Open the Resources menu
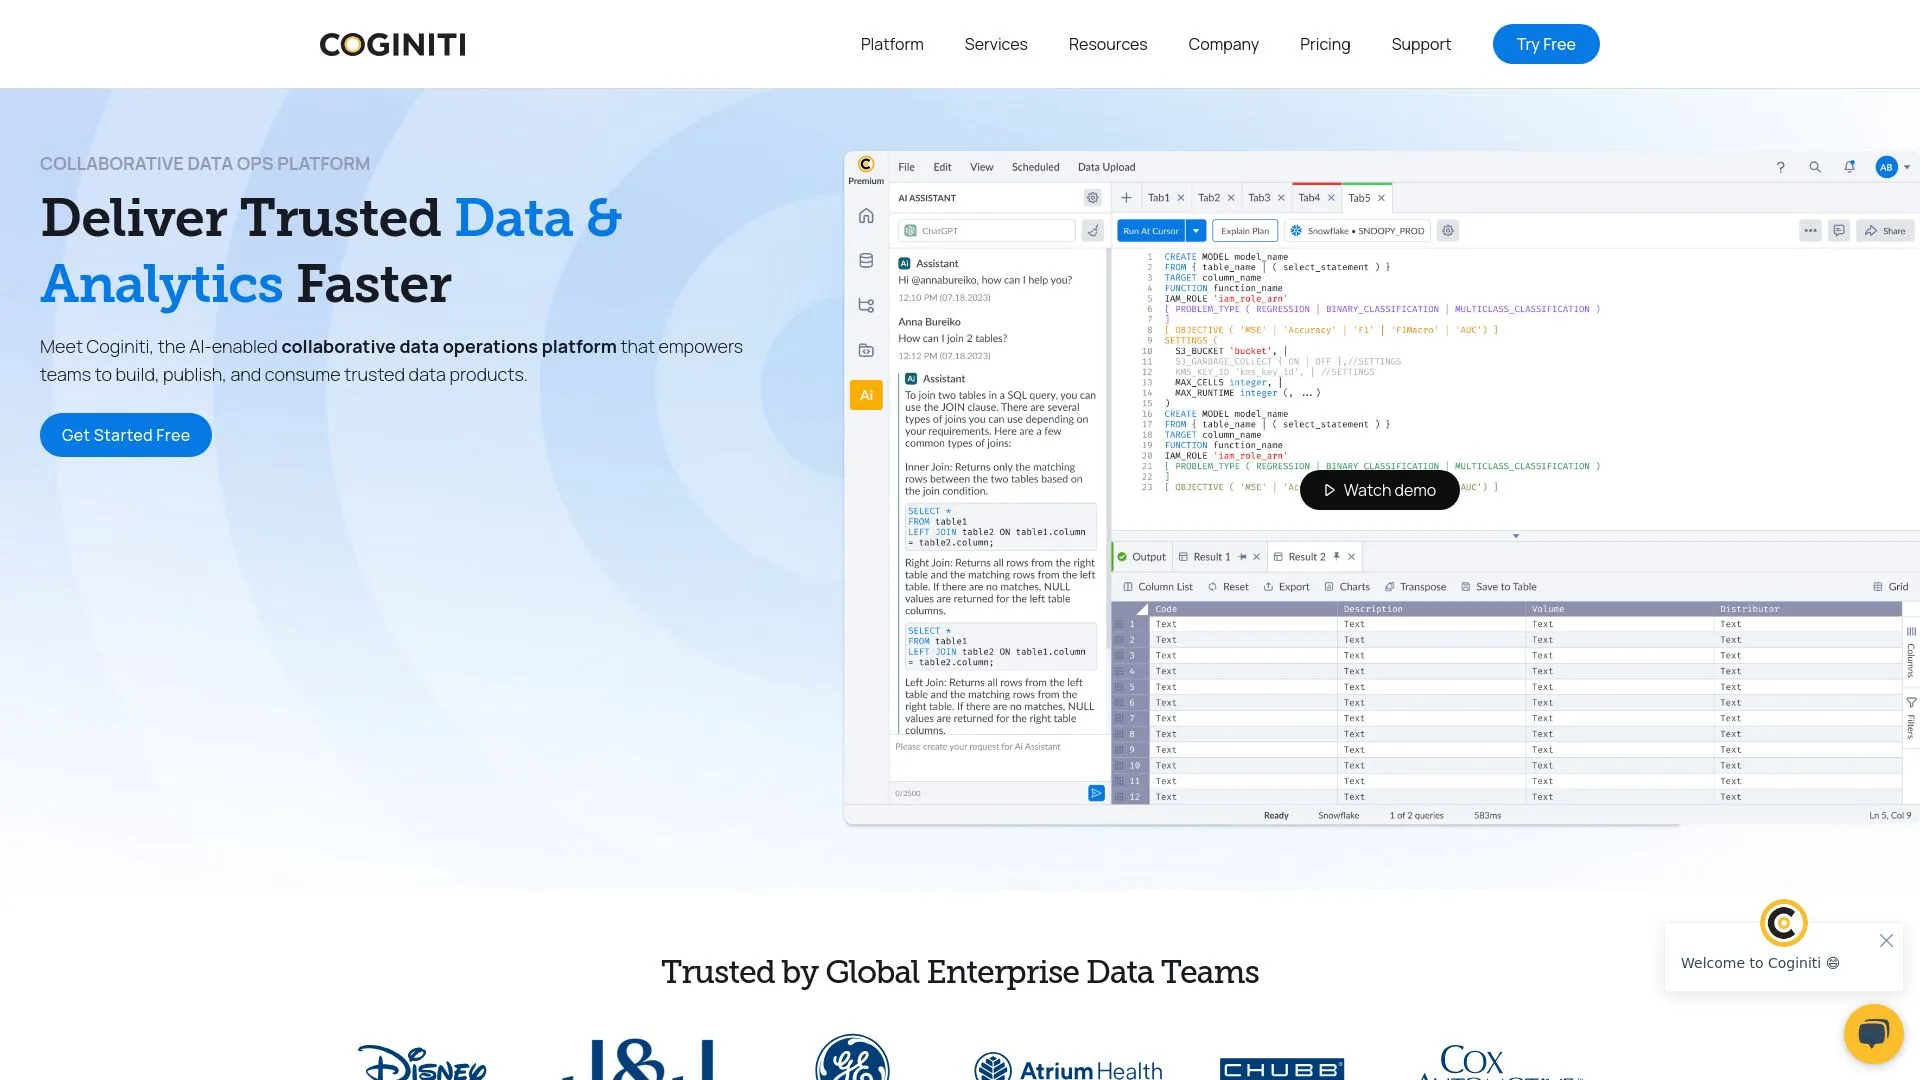 coord(1107,44)
